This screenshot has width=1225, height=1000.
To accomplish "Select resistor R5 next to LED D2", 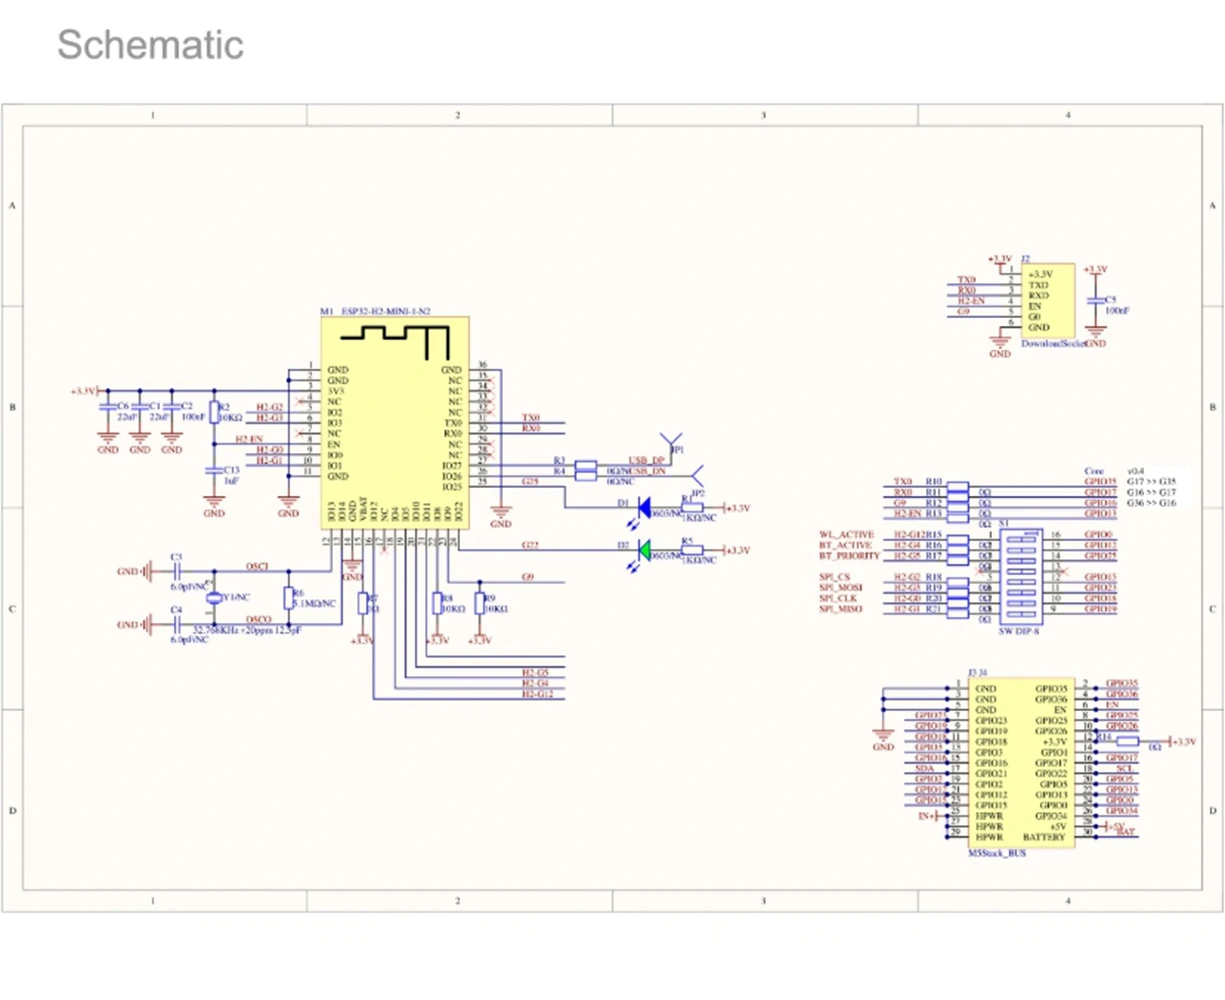I will [692, 550].
